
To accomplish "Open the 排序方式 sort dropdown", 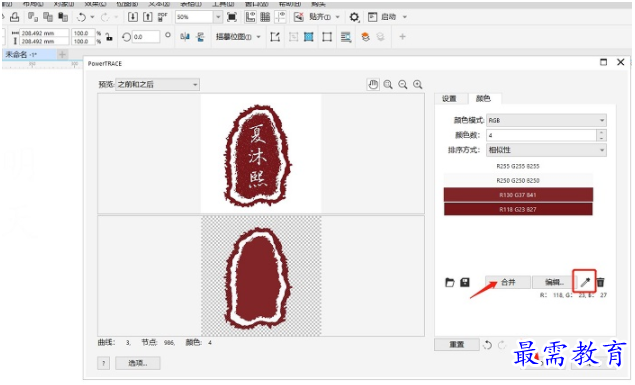I will [x=546, y=150].
